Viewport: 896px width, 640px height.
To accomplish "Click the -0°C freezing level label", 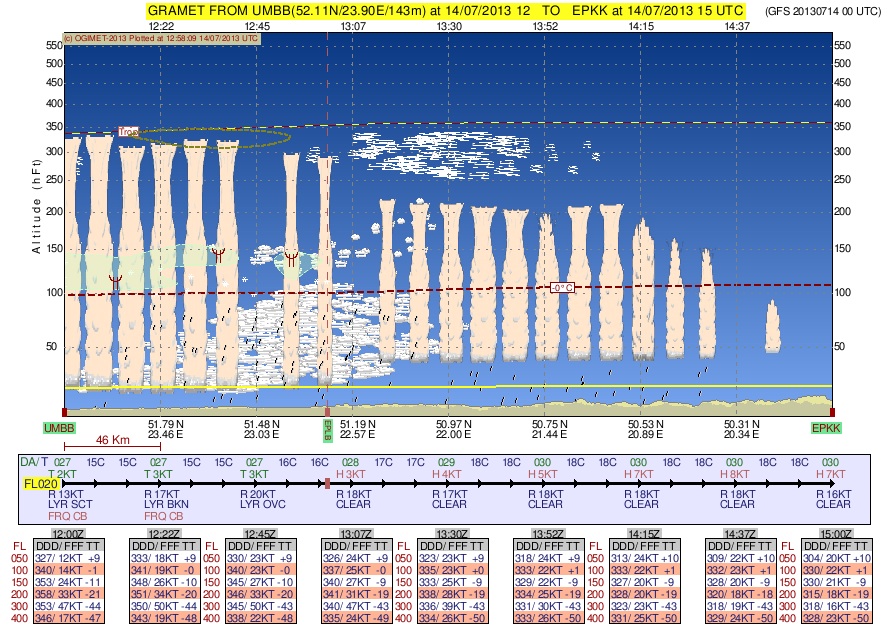I will 562,287.
